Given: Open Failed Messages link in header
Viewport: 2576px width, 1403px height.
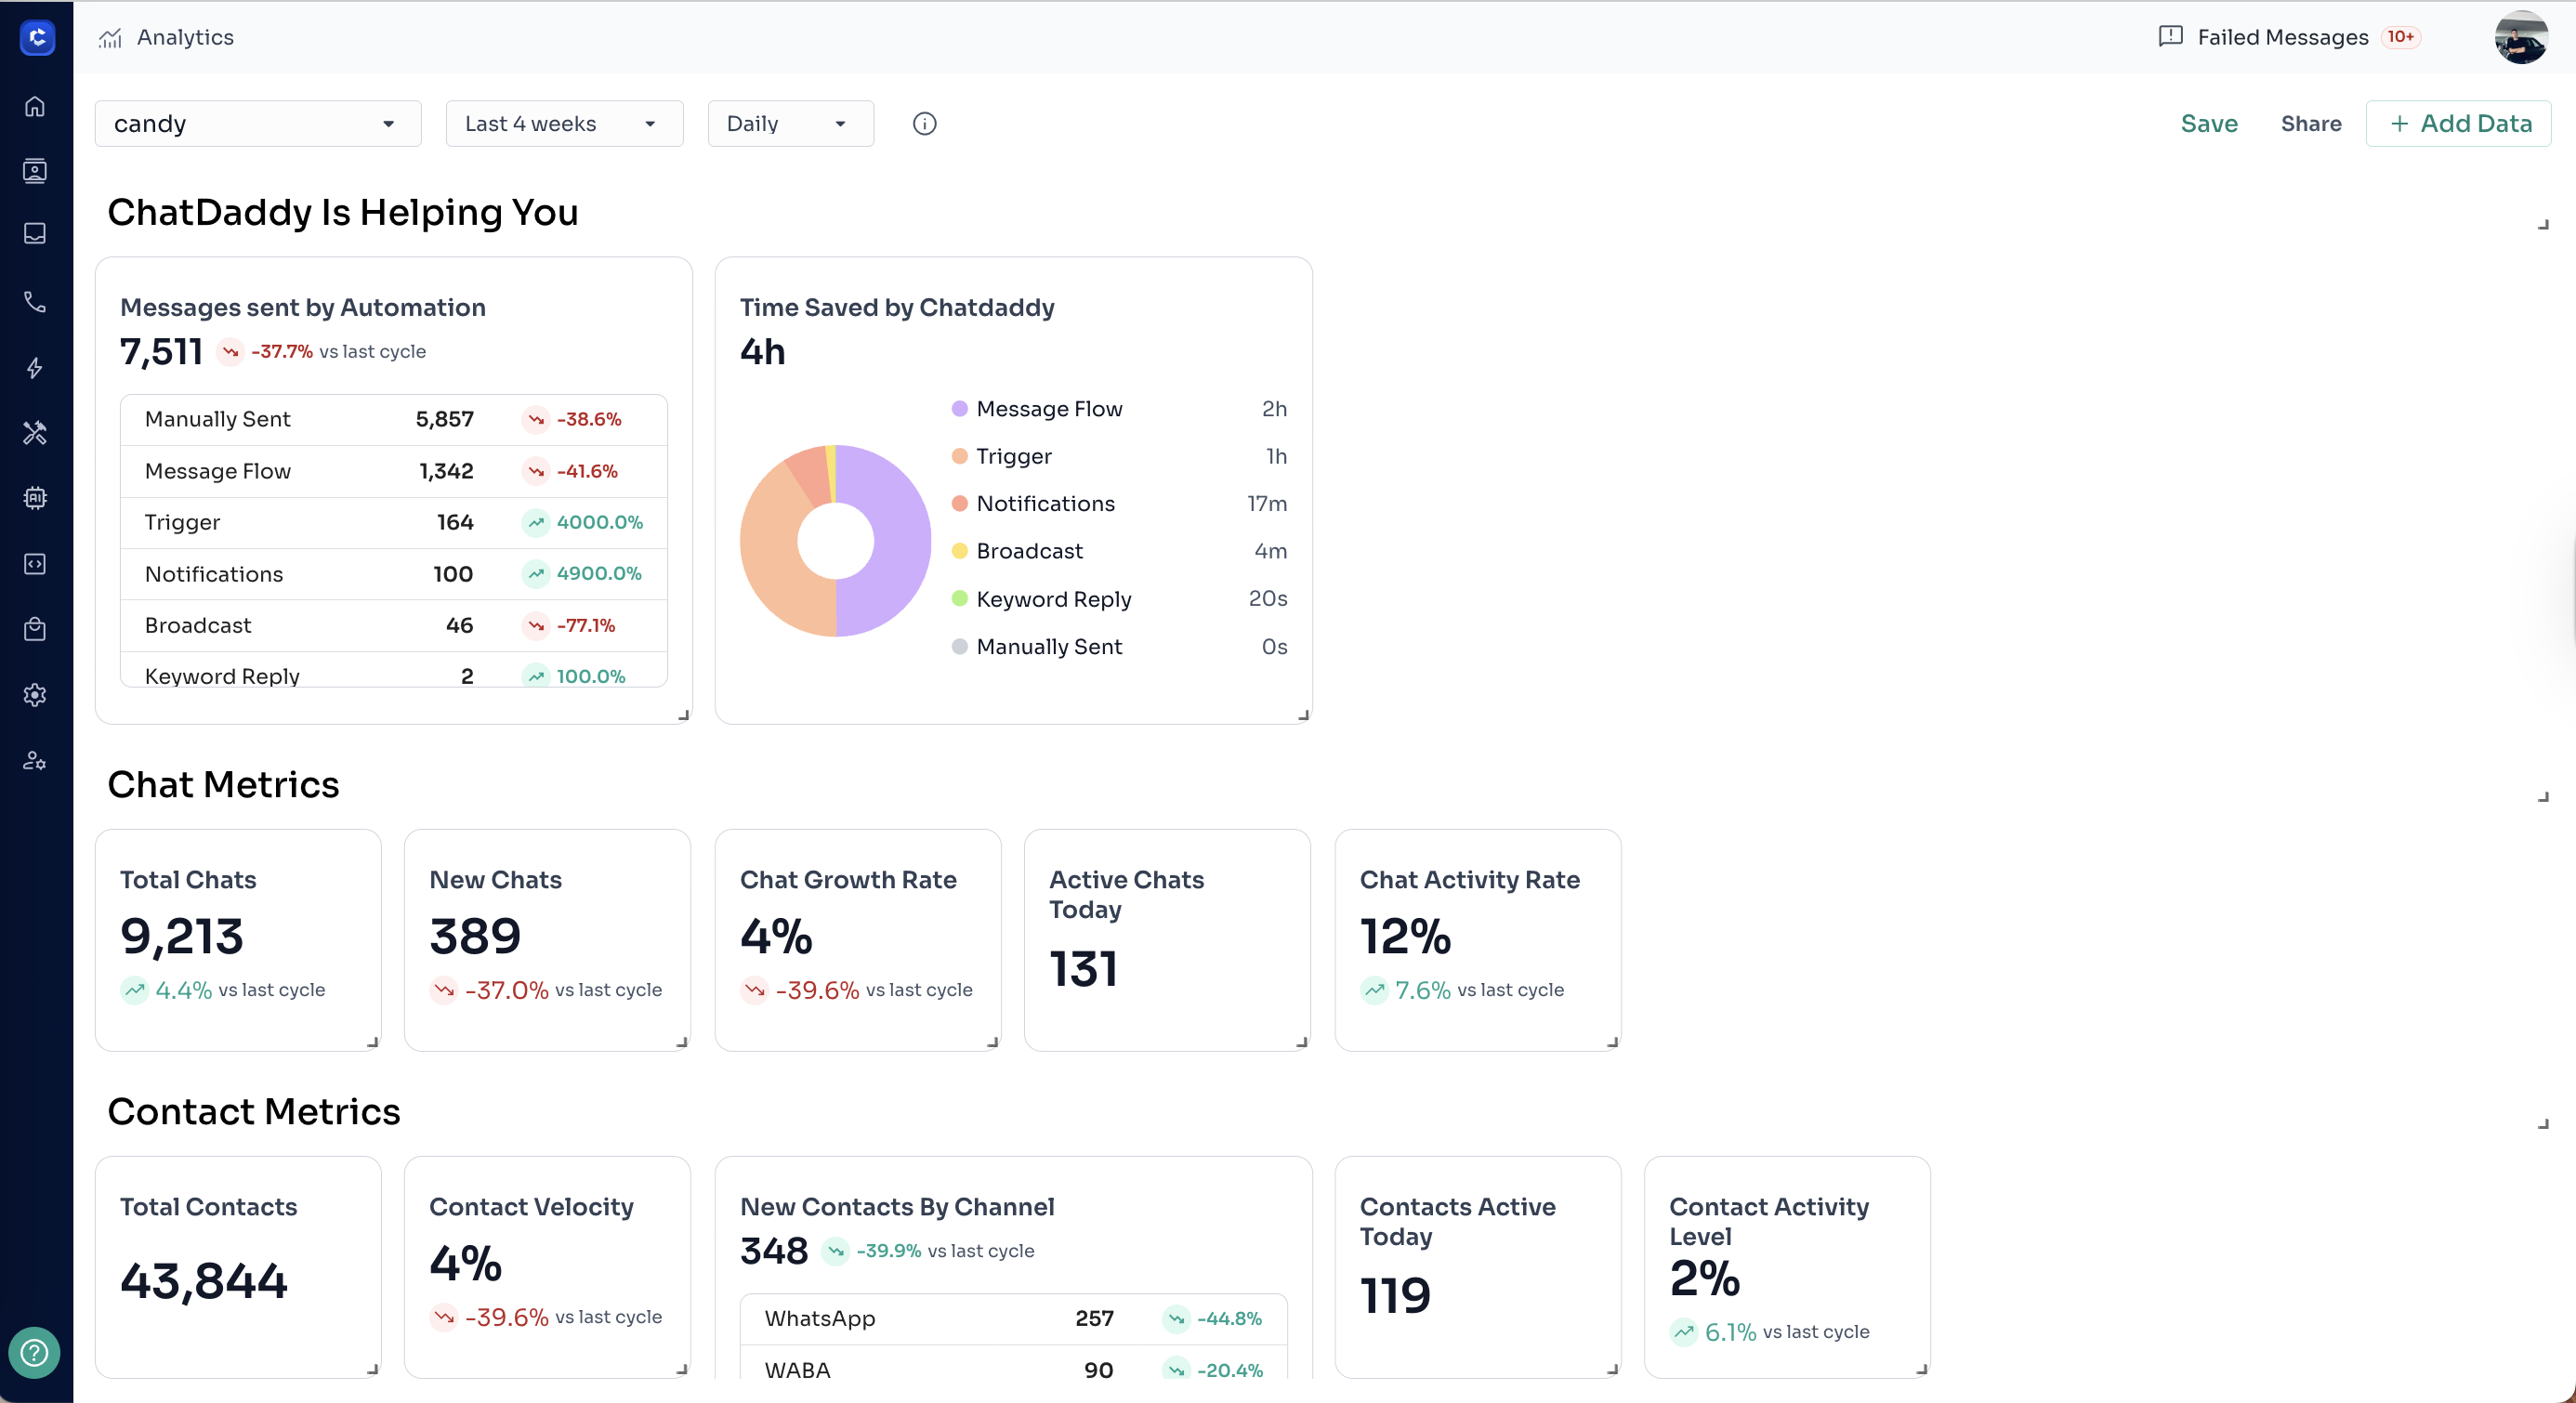Looking at the screenshot, I should (x=2283, y=38).
